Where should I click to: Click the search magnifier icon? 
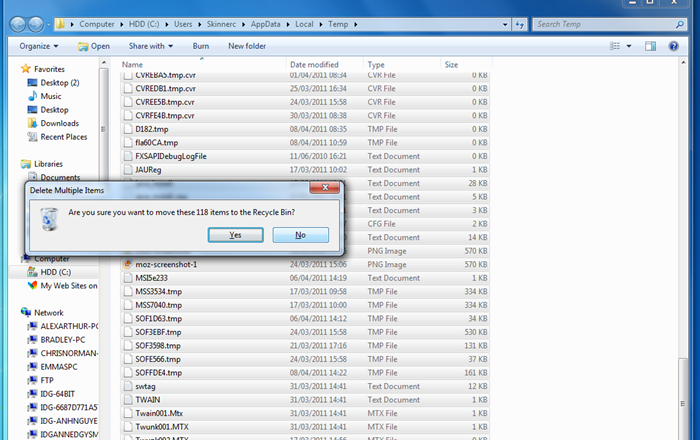(x=680, y=25)
